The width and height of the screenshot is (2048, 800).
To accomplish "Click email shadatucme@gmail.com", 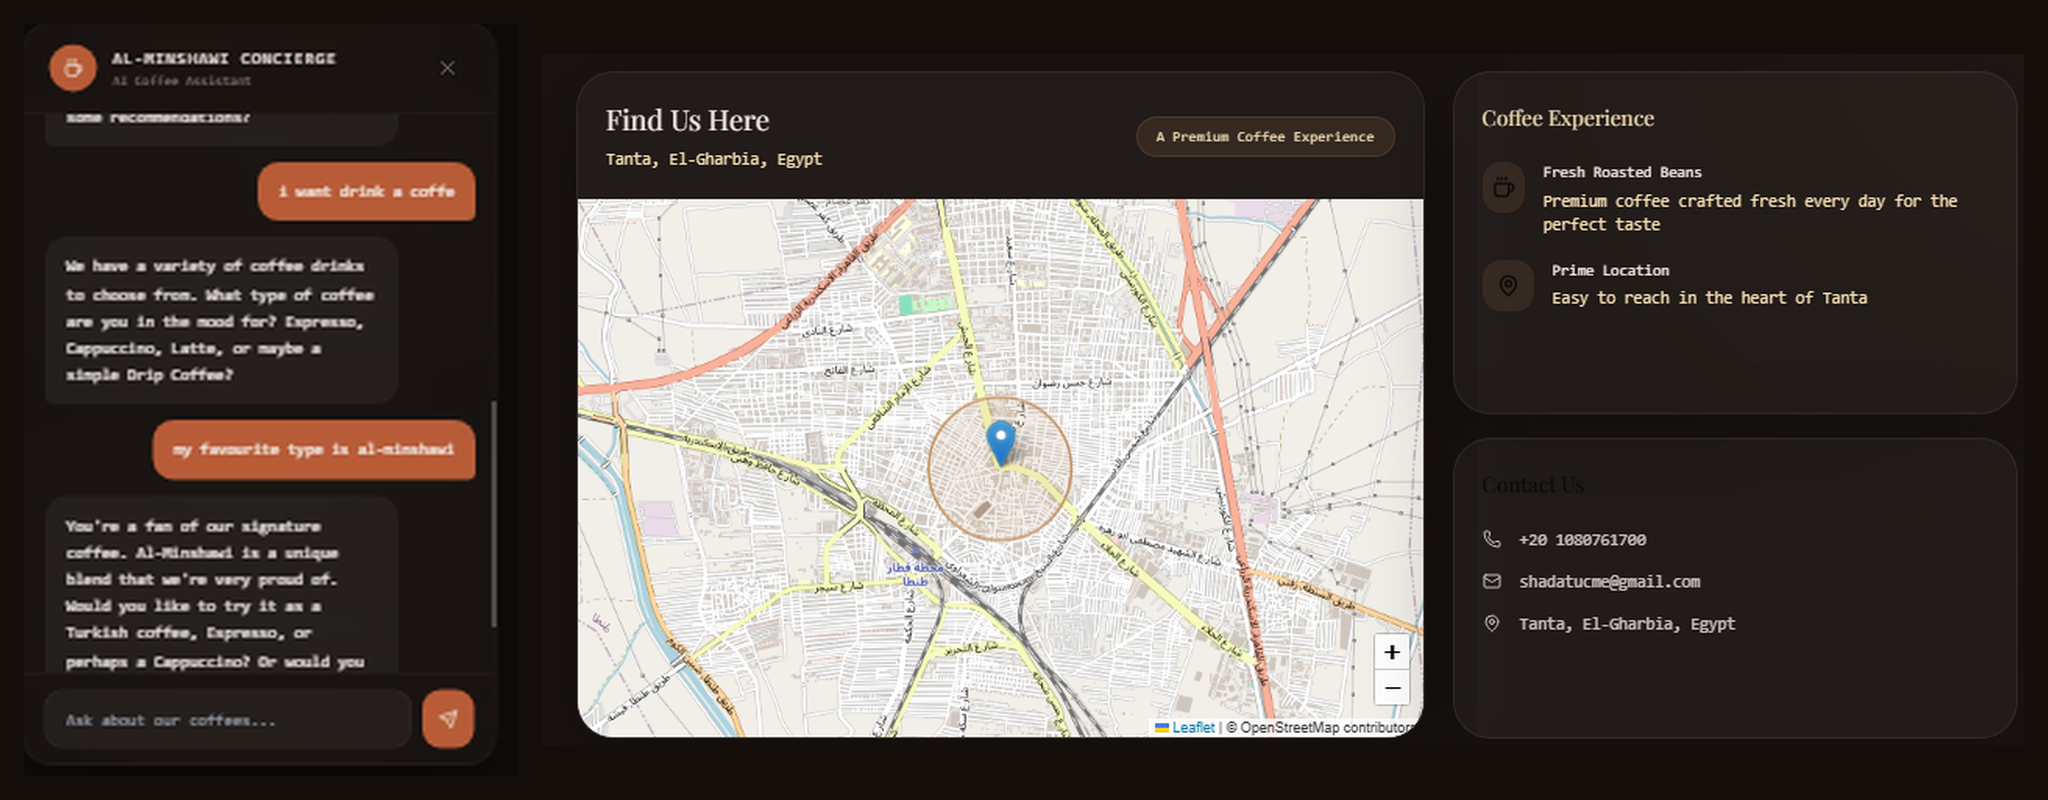I will (x=1610, y=582).
